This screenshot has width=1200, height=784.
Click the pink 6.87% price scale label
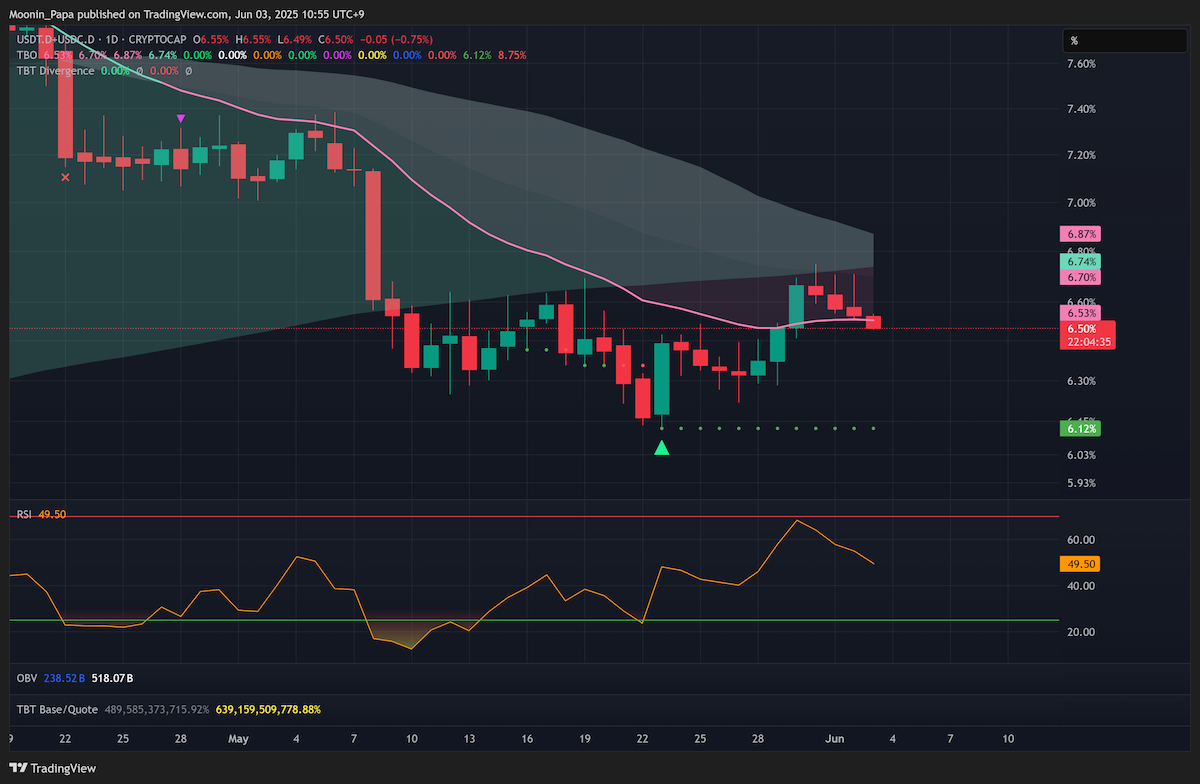coord(1079,233)
